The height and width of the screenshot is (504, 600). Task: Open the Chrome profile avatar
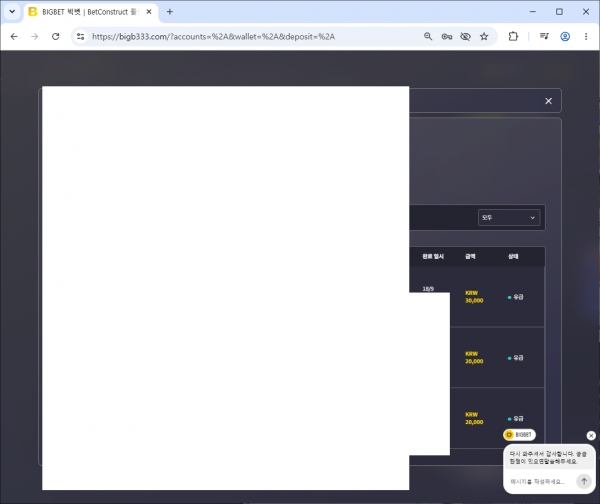[x=565, y=37]
